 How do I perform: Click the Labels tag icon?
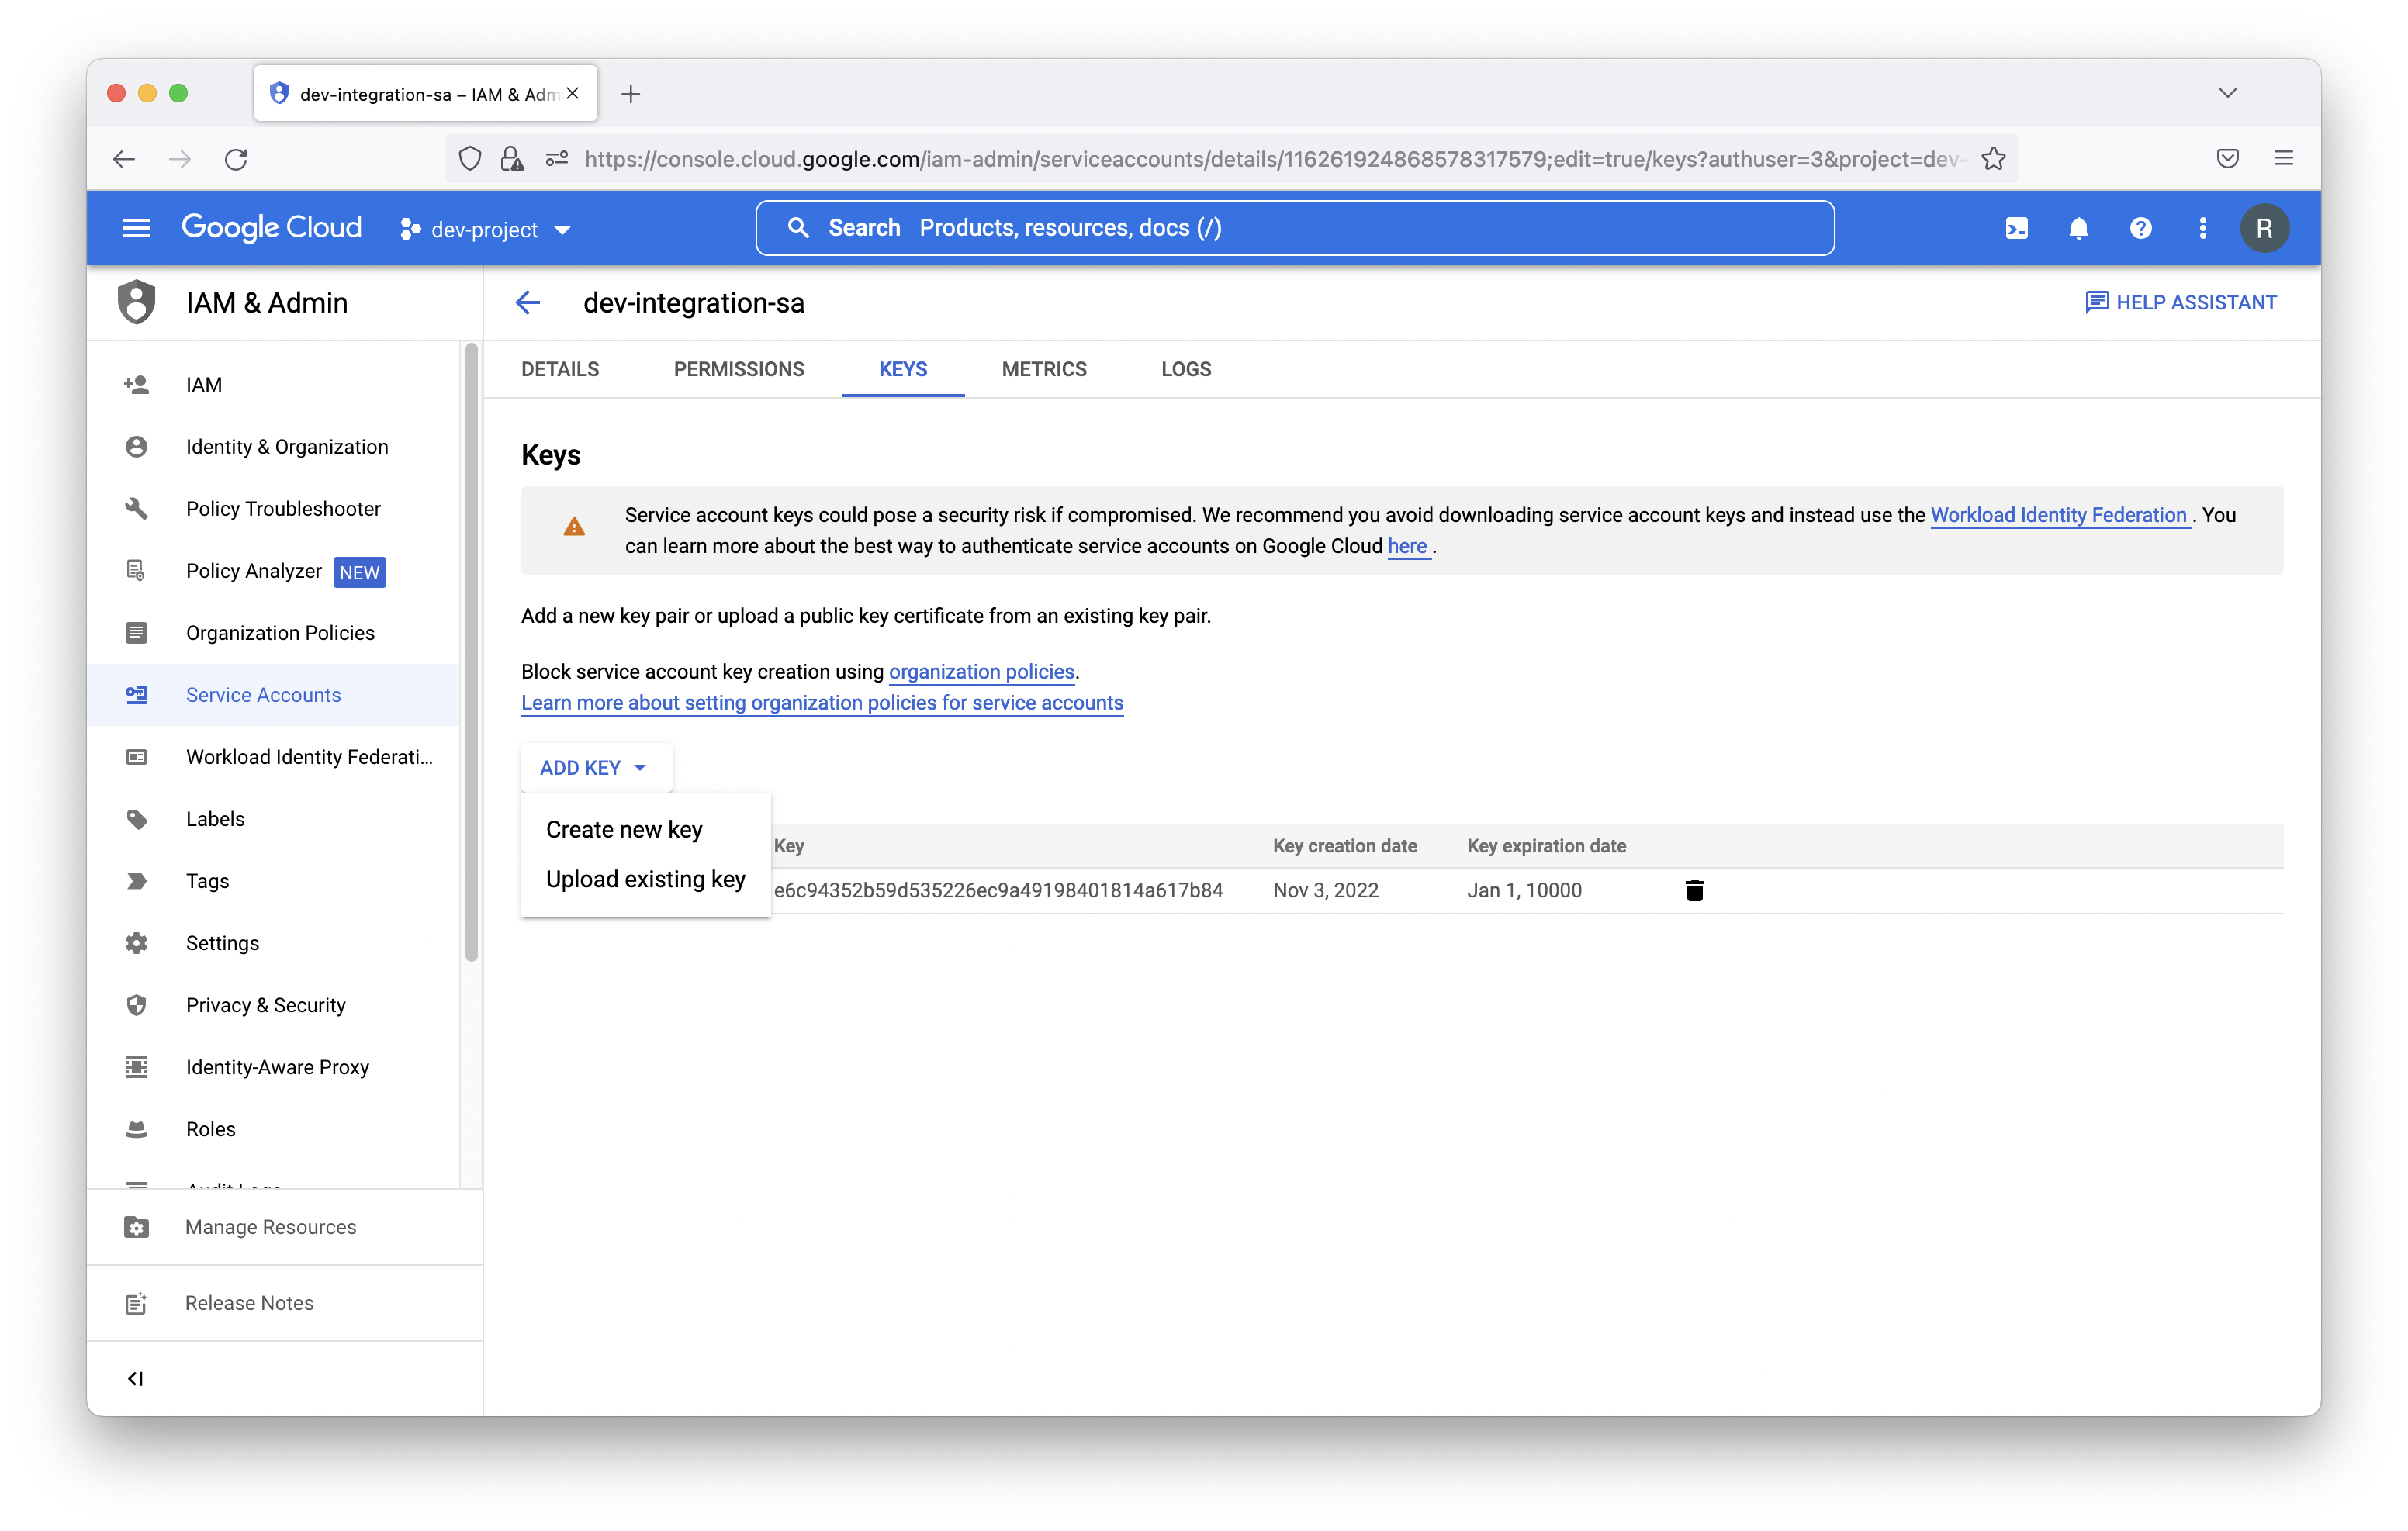pyautogui.click(x=136, y=819)
